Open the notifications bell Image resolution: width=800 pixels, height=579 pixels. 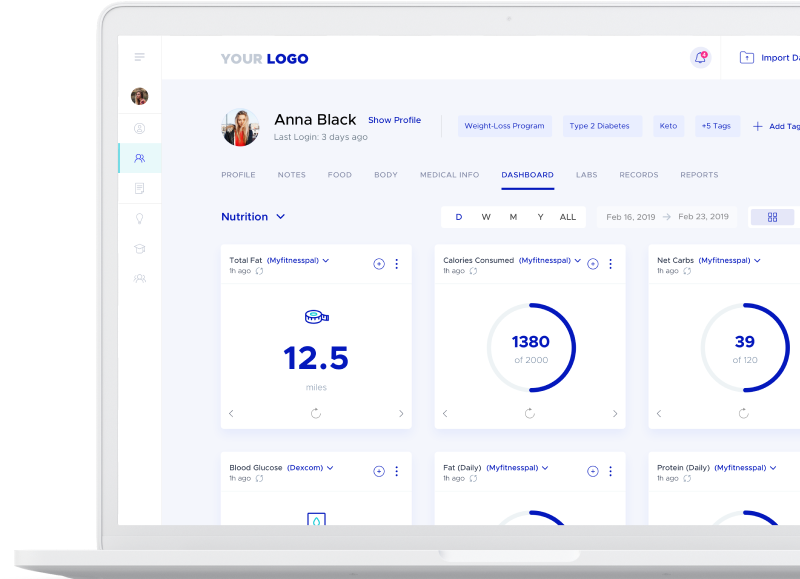[701, 58]
